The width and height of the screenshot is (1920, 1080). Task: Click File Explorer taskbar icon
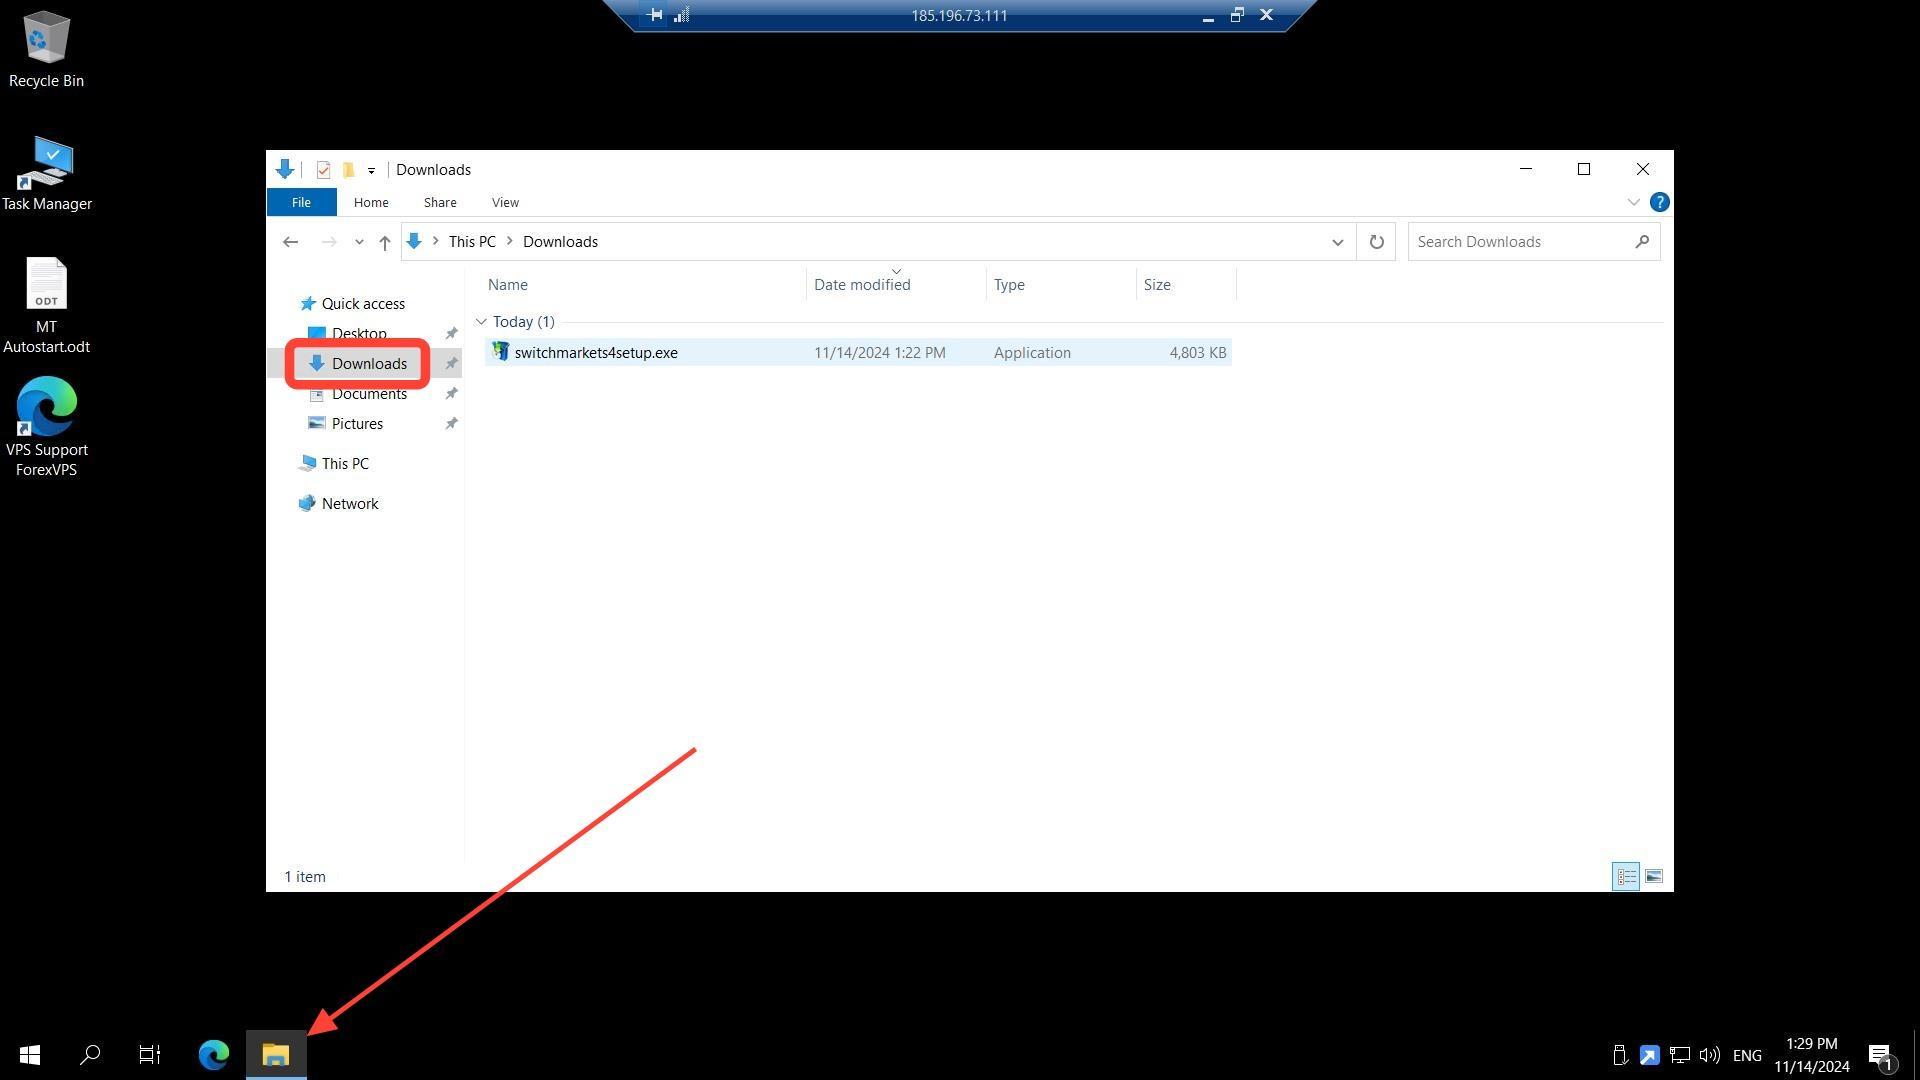[x=276, y=1054]
